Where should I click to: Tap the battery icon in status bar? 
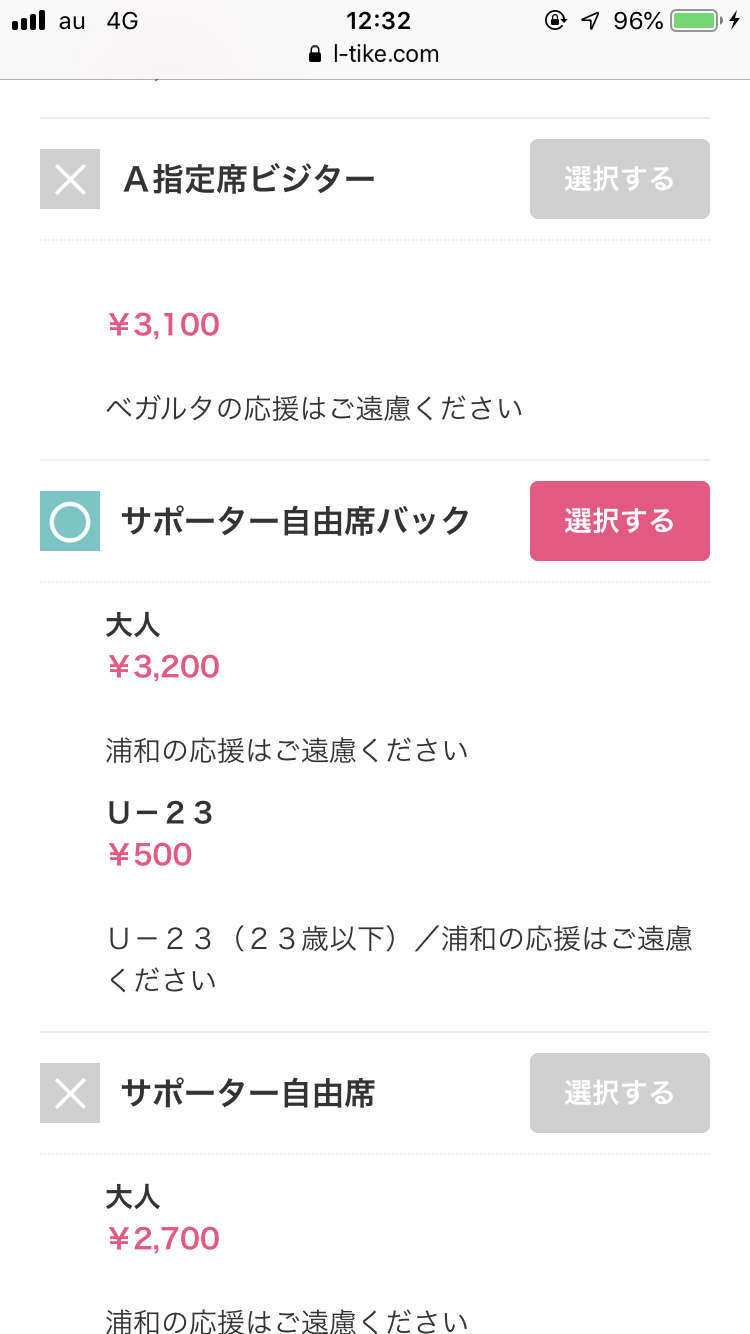coord(697,20)
